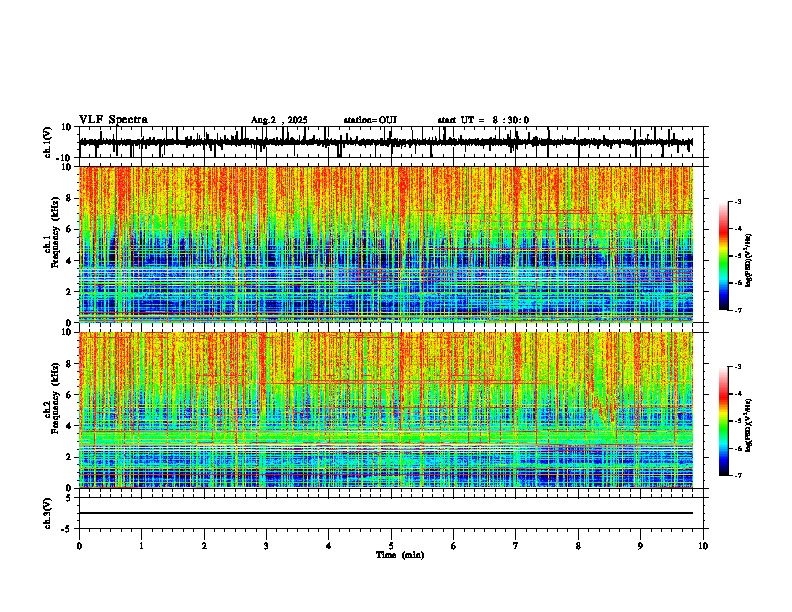Click time axis tick label "4"
The width and height of the screenshot is (792, 612).
[x=329, y=546]
